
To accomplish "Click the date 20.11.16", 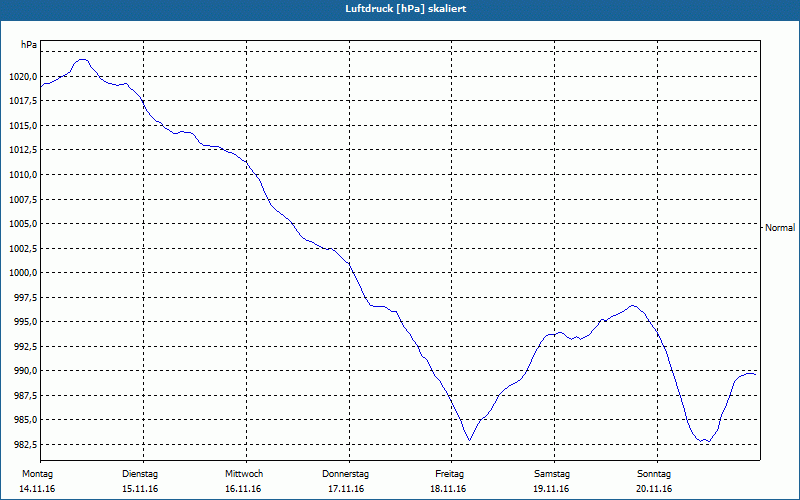I will [x=654, y=489].
